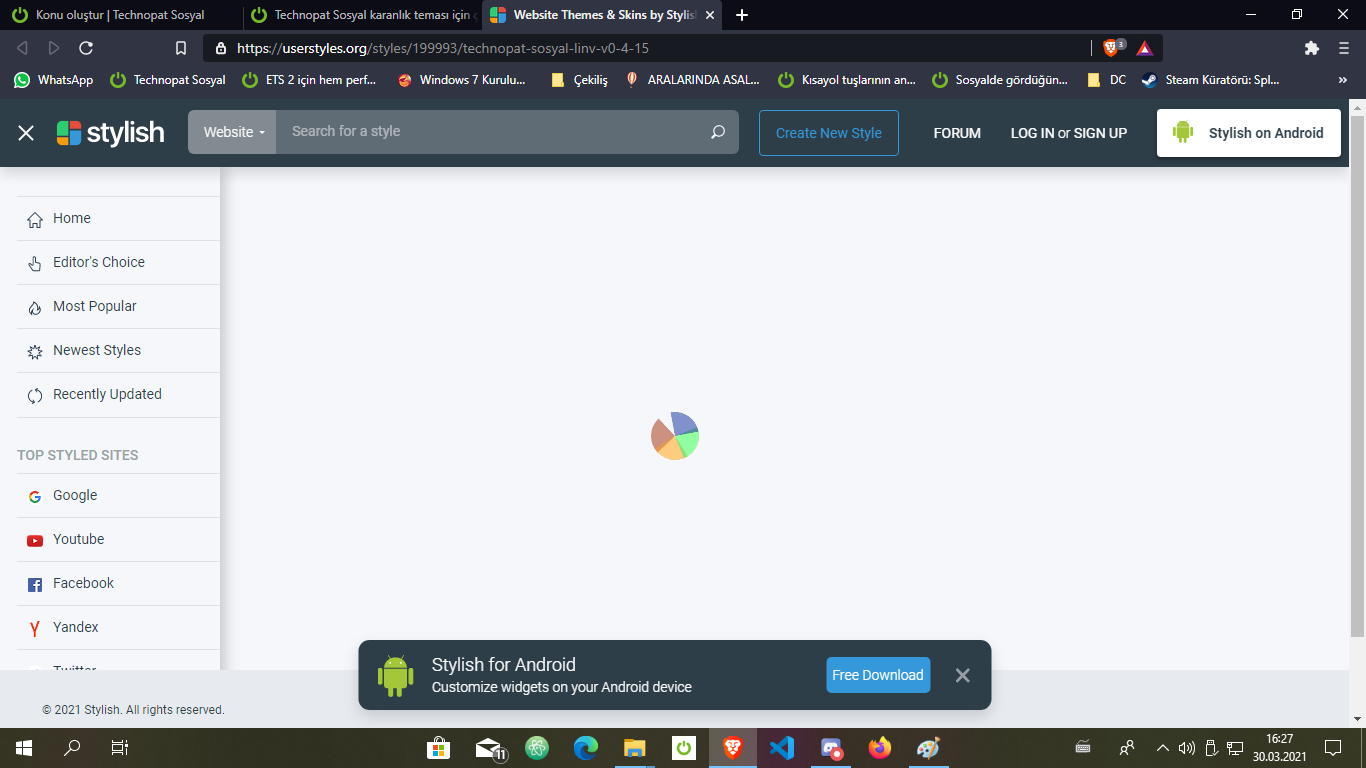The width and height of the screenshot is (1366, 768).
Task: Open Most Popular styles
Action: [x=118, y=306]
